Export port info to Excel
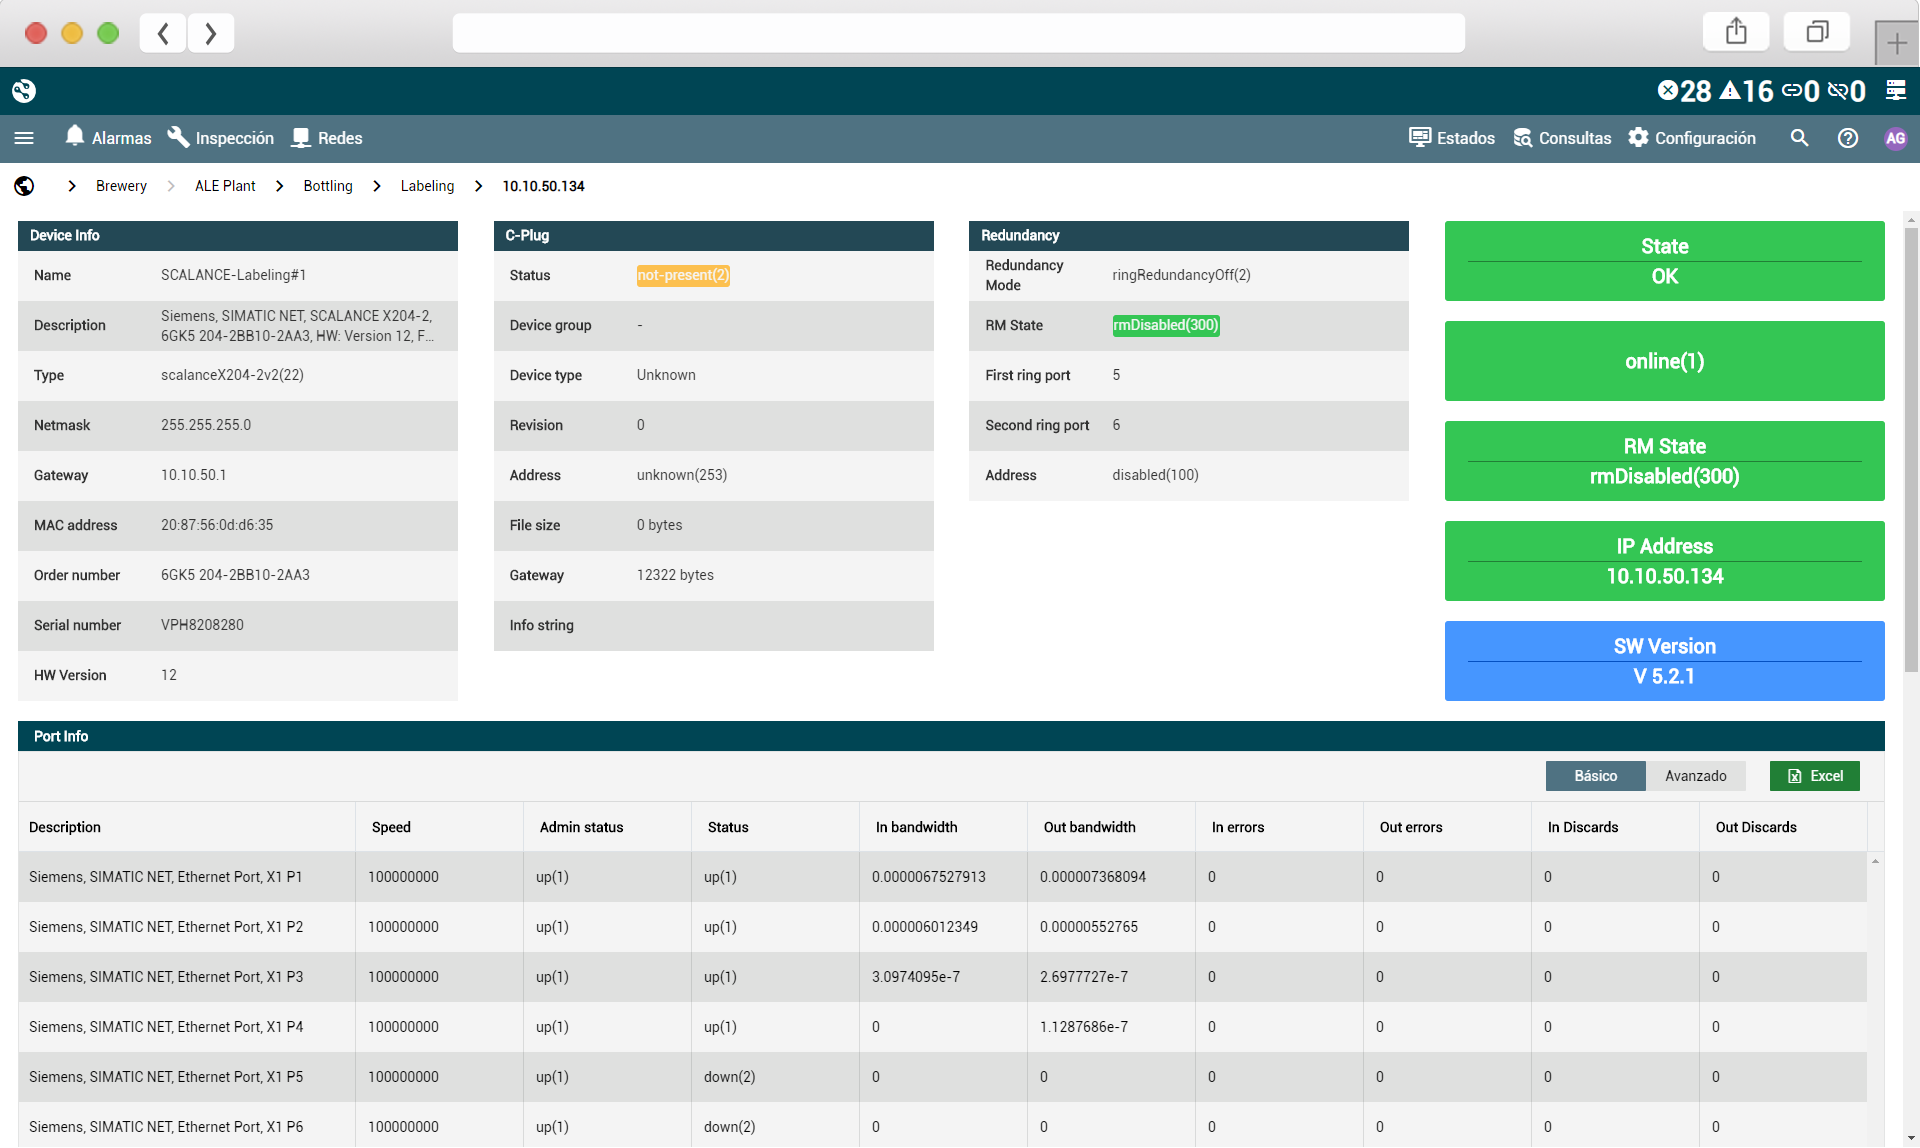This screenshot has height=1148, width=1920. [1814, 776]
